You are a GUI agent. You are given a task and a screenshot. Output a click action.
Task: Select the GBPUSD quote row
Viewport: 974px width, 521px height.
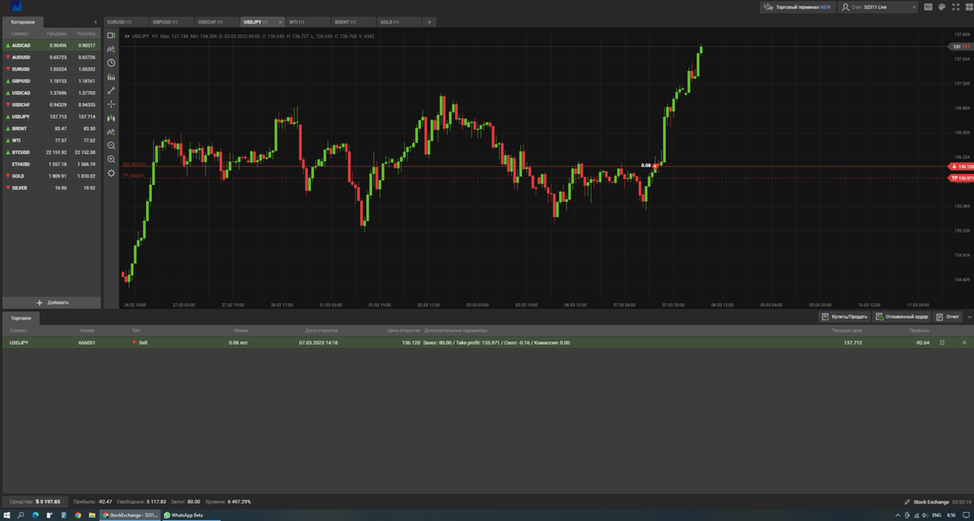52,81
